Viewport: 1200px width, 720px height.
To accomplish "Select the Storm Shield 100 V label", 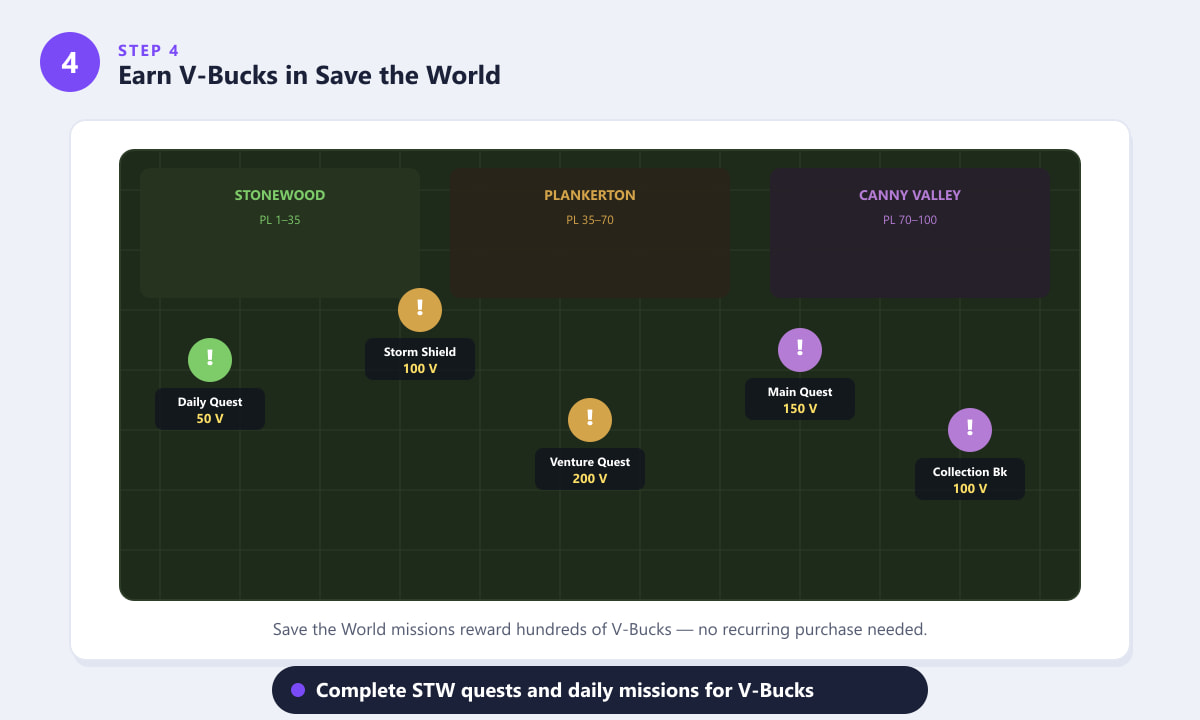I will point(420,359).
